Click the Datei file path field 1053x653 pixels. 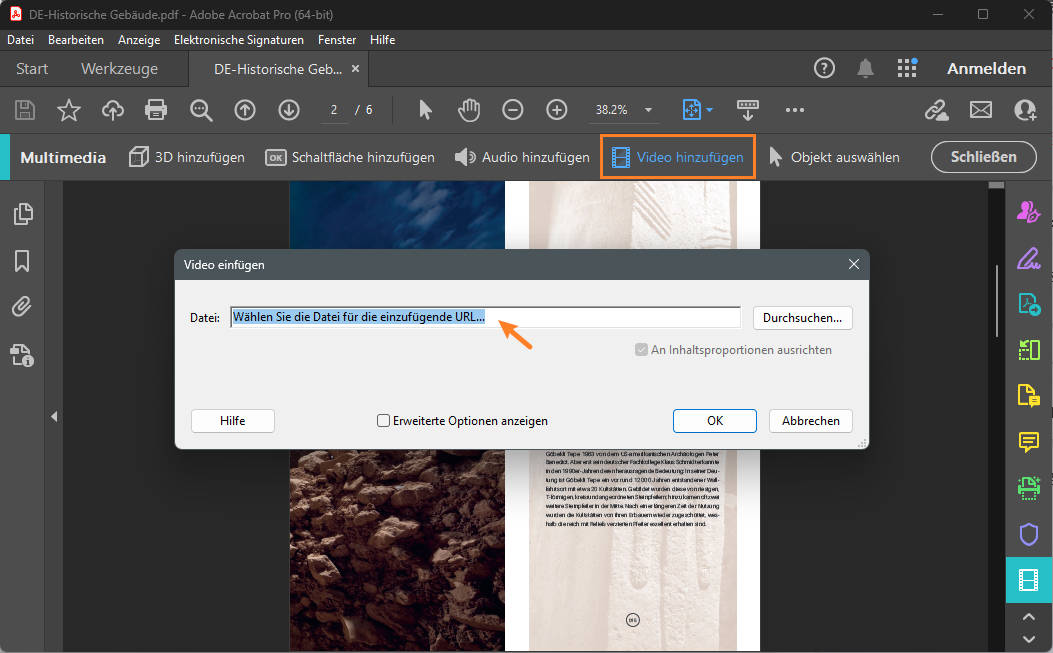(x=486, y=317)
